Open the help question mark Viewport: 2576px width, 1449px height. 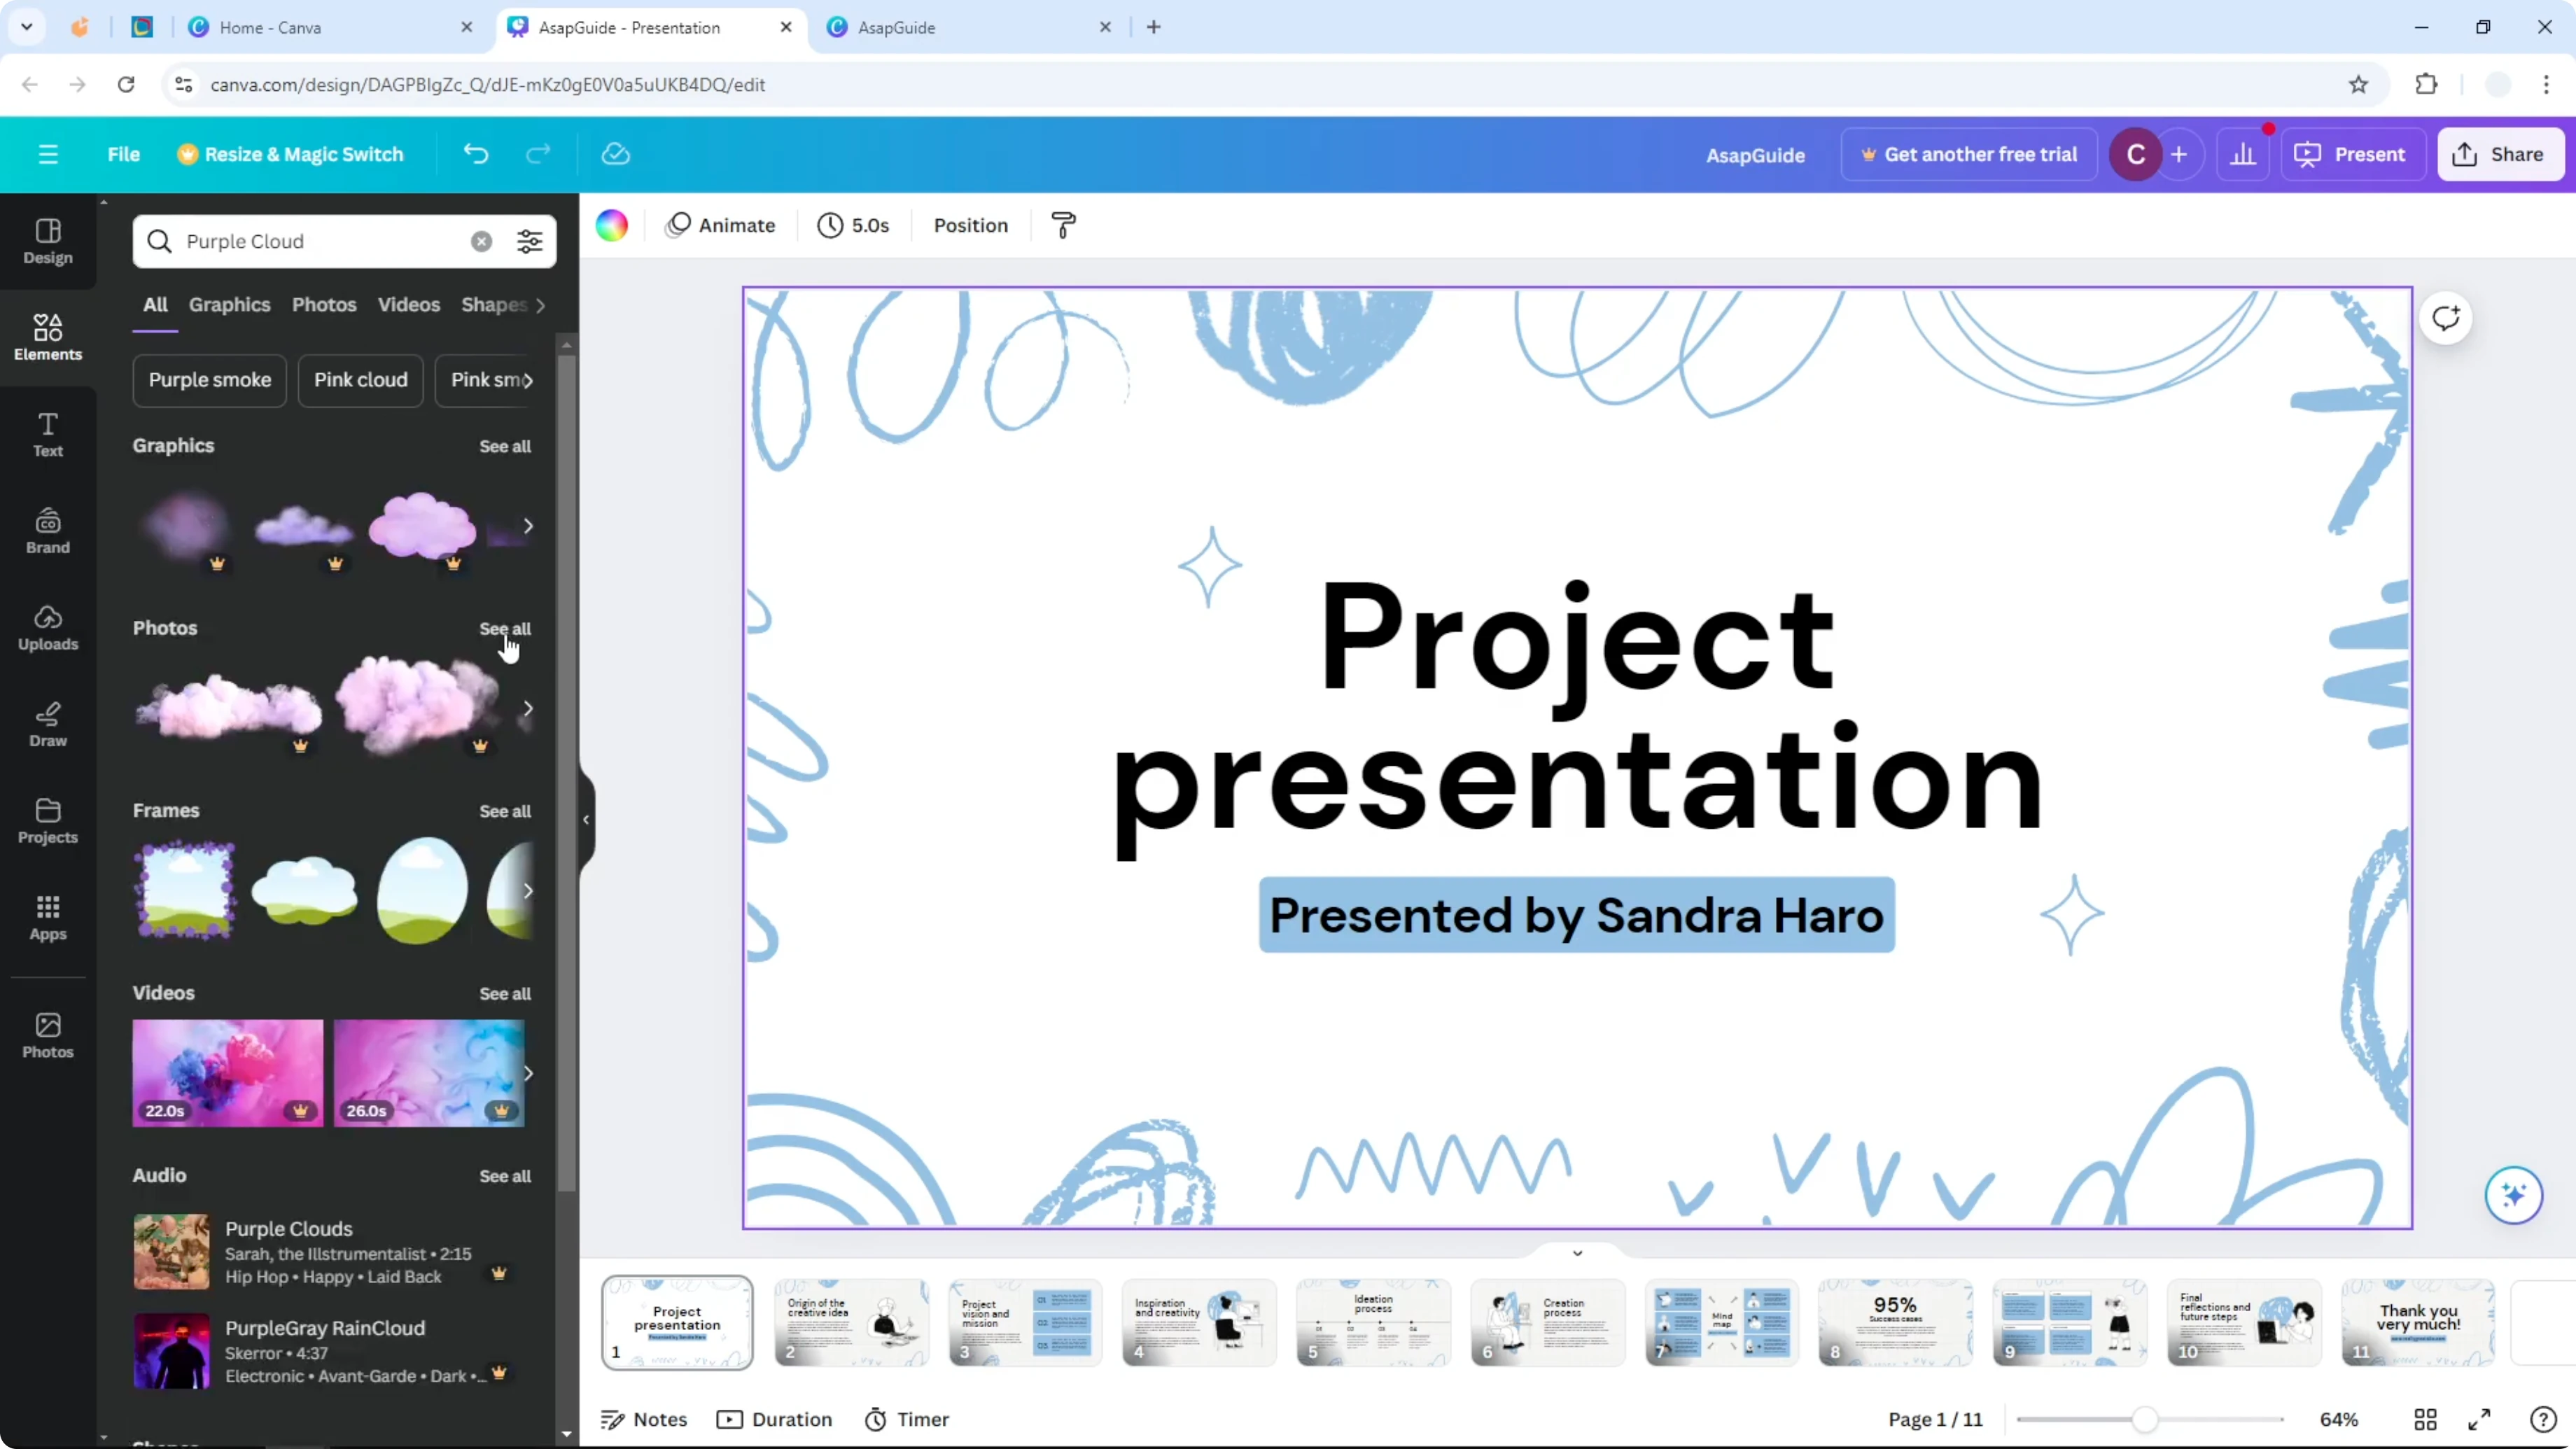pos(2543,1419)
